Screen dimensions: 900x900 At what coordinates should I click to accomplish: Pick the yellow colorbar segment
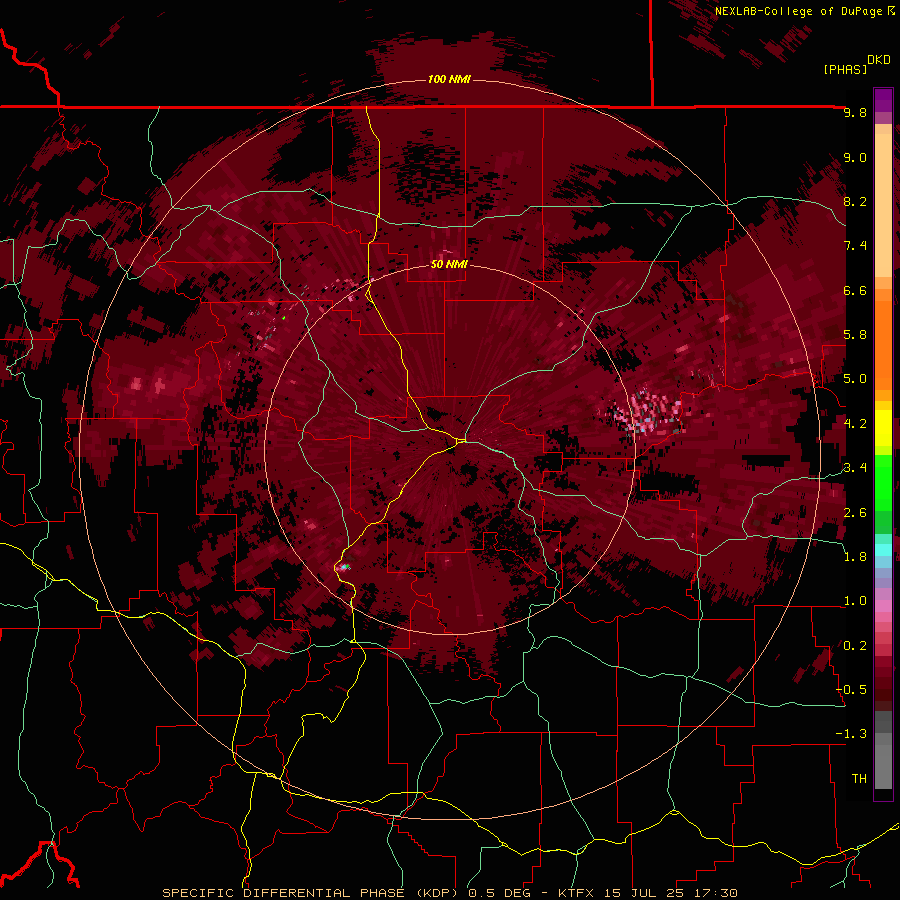coord(883,428)
